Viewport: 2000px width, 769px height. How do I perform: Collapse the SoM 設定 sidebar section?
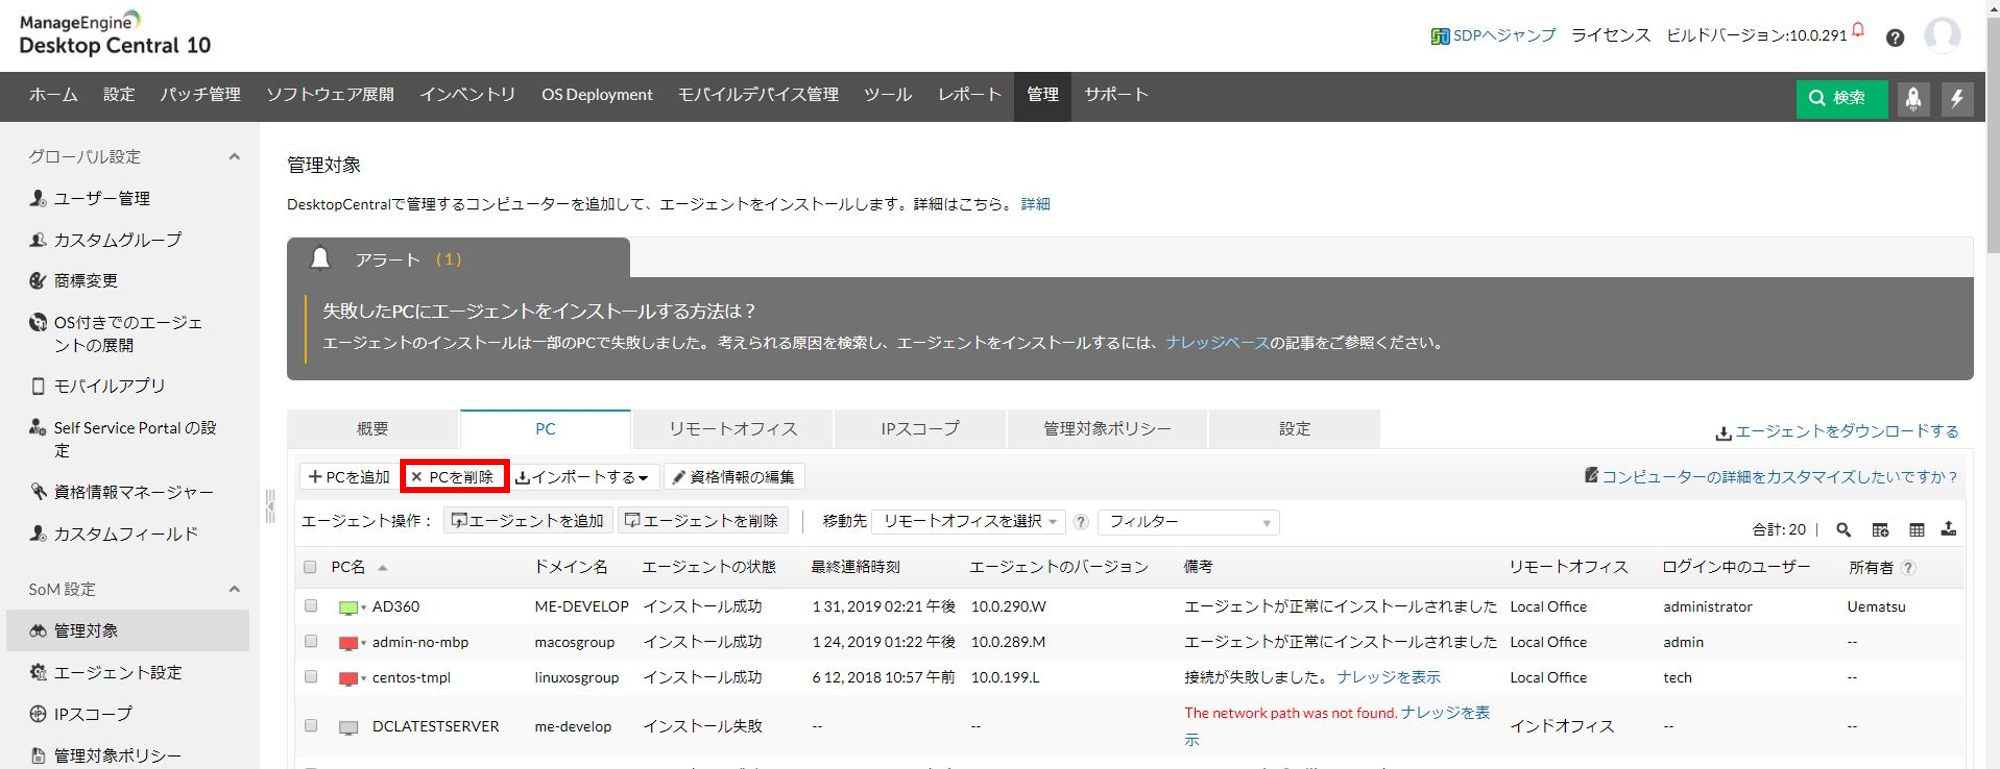coord(234,589)
